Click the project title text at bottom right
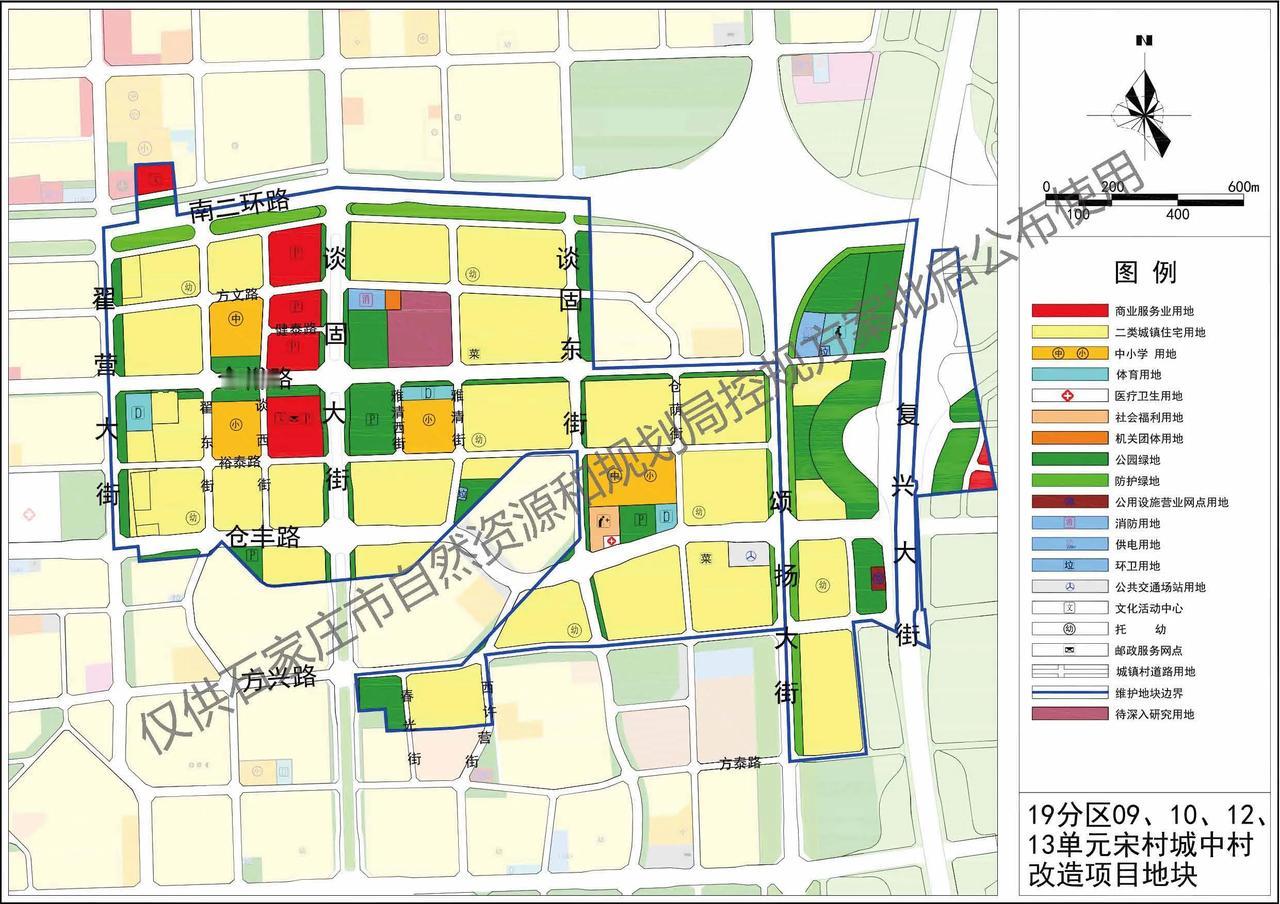This screenshot has height=904, width=1280. [x=1148, y=844]
